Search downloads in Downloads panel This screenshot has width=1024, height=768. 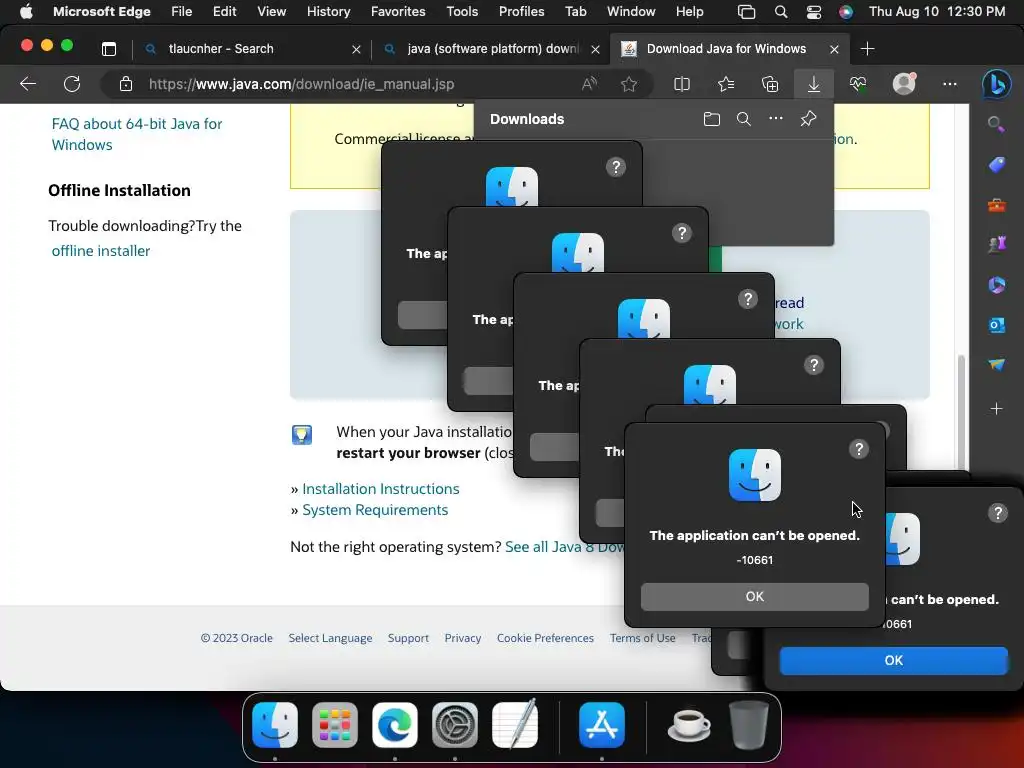(x=744, y=119)
